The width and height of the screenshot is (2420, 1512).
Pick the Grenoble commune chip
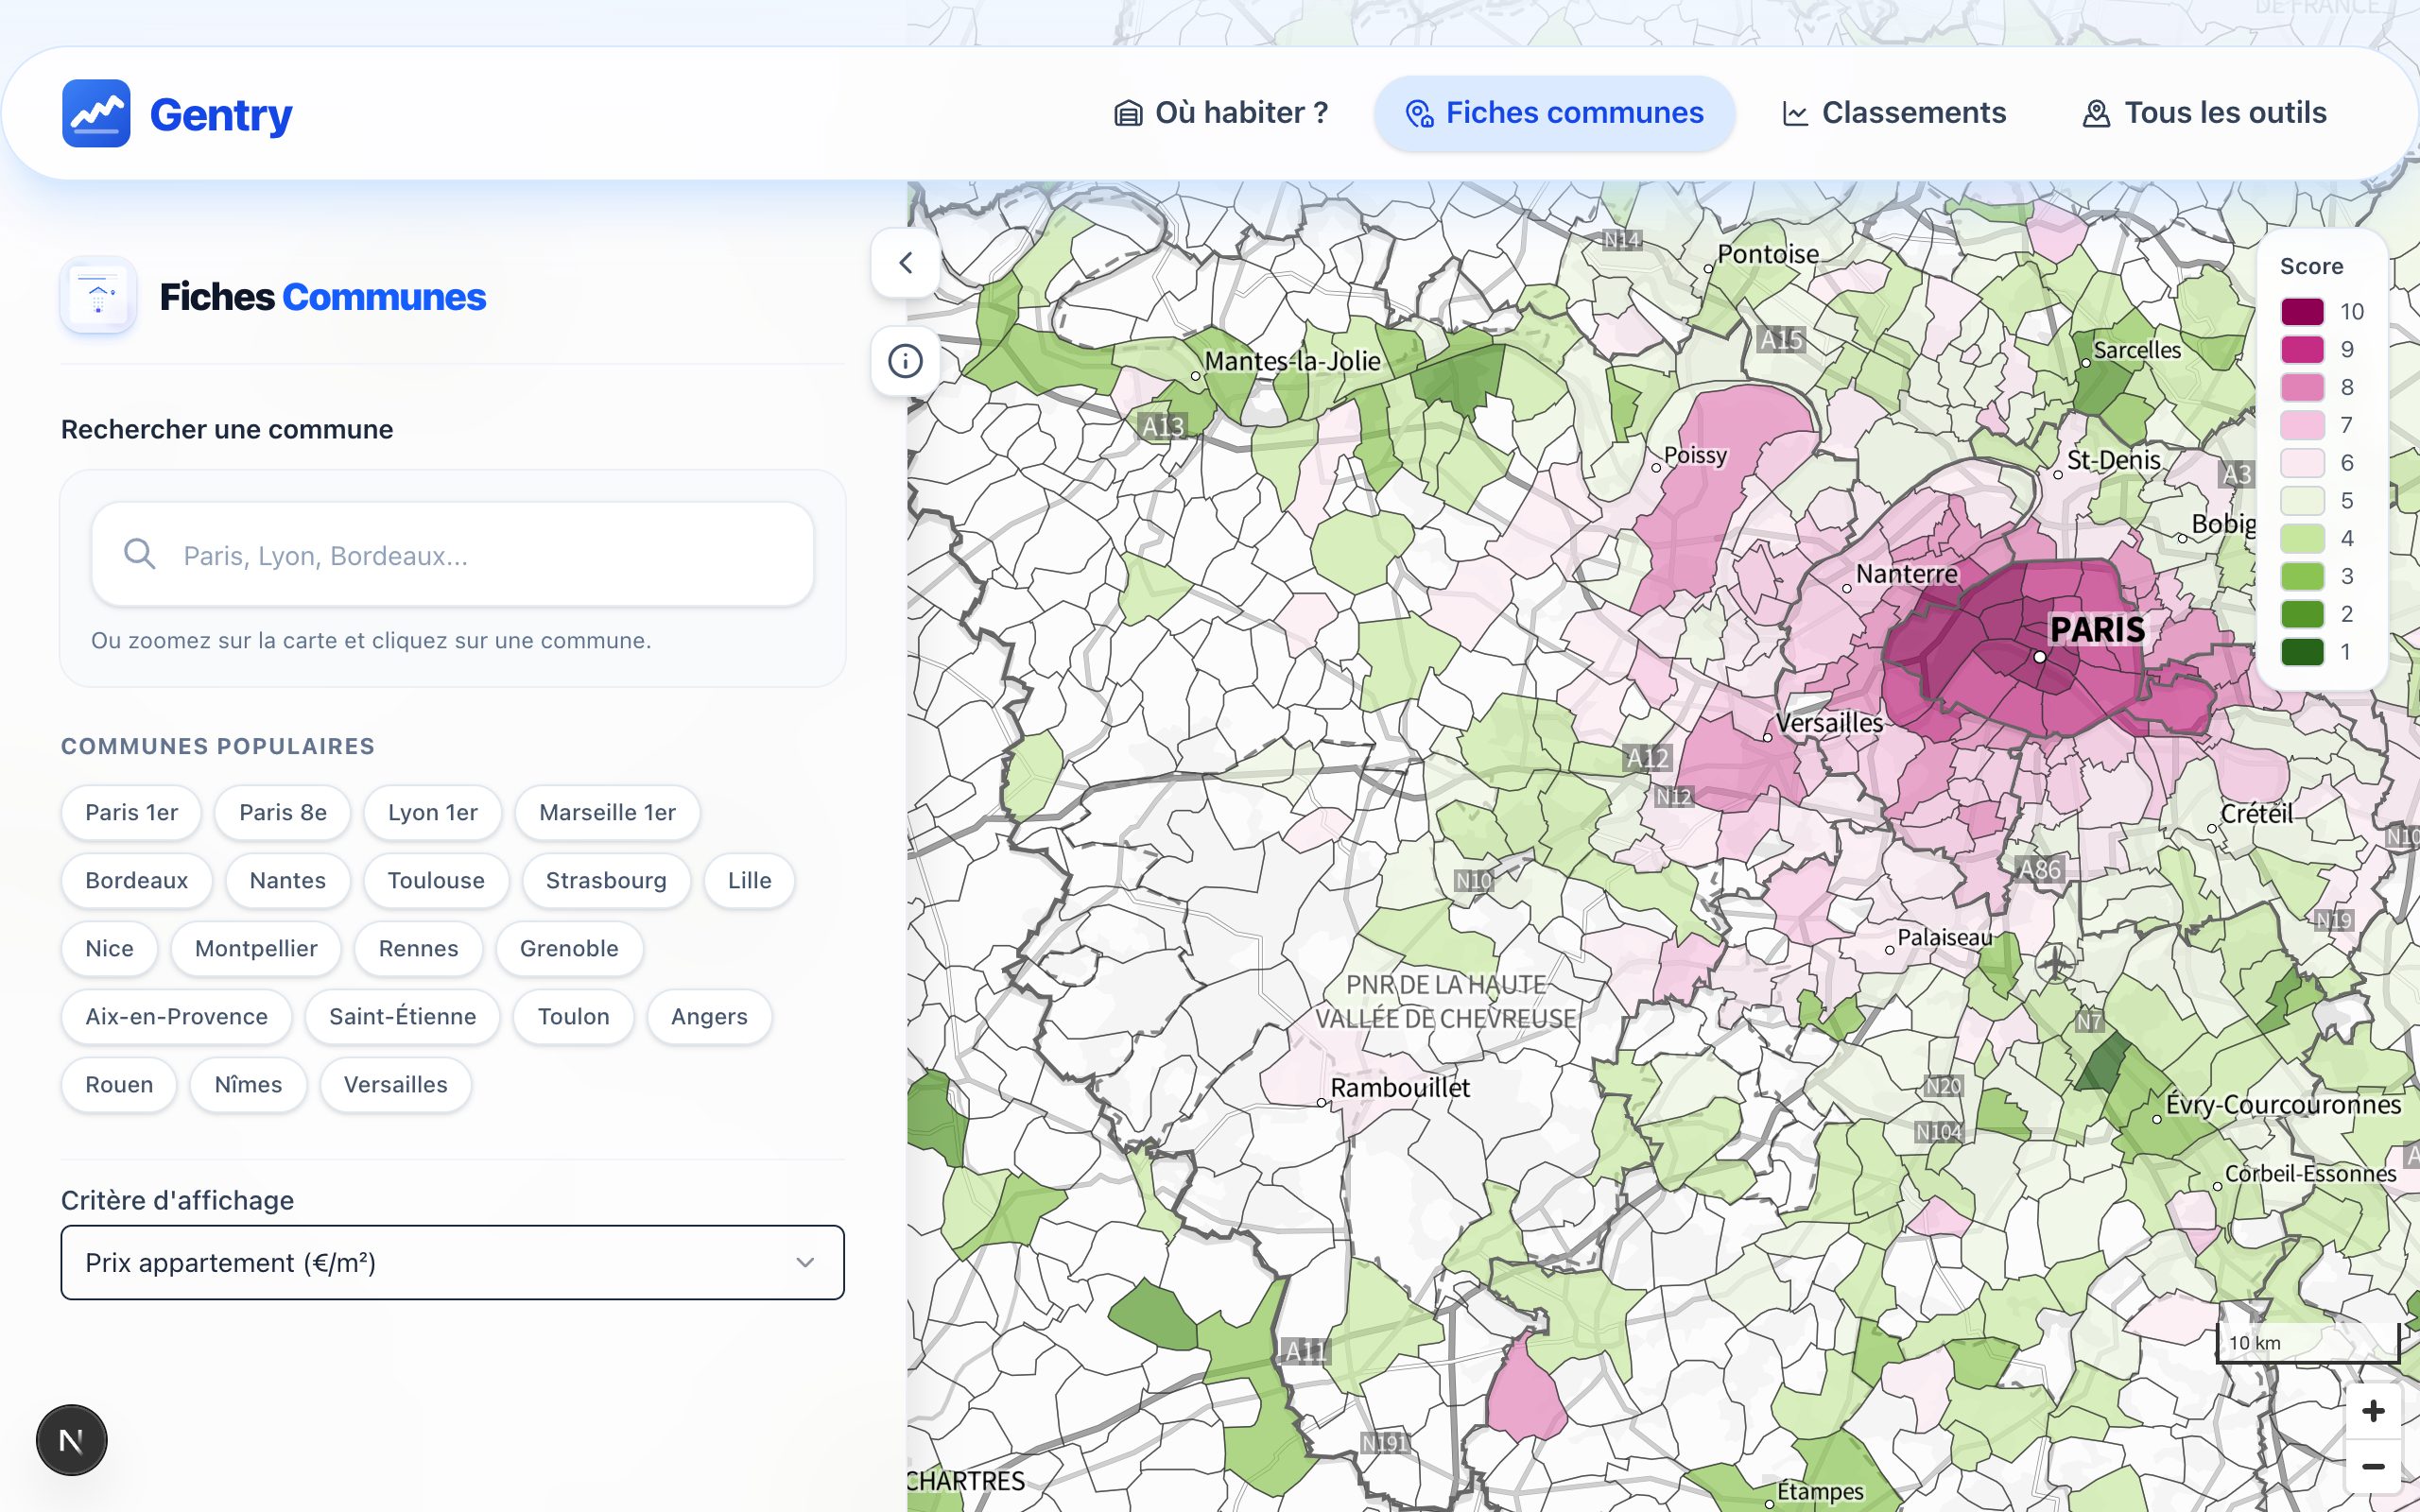pyautogui.click(x=569, y=948)
